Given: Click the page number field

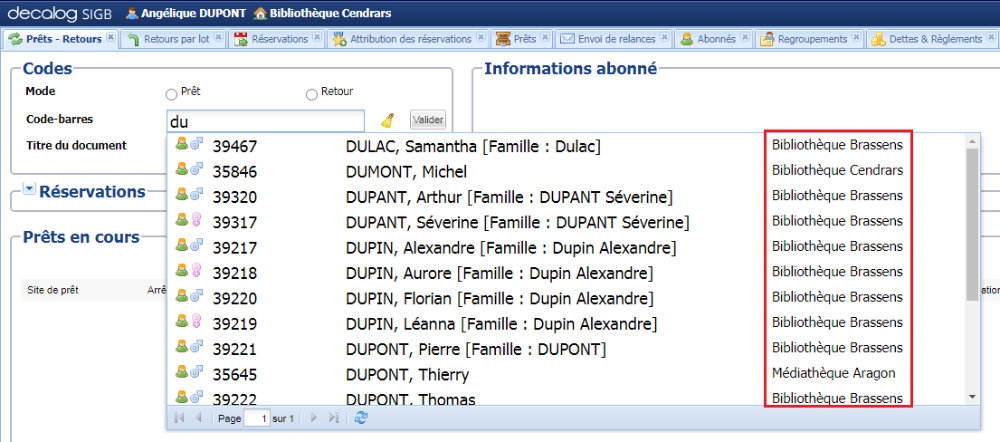Looking at the screenshot, I should pyautogui.click(x=257, y=419).
